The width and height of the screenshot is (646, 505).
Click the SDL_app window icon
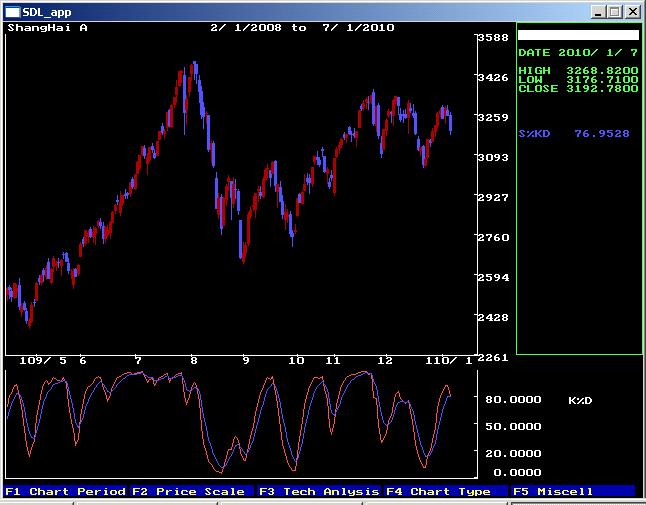tap(12, 12)
